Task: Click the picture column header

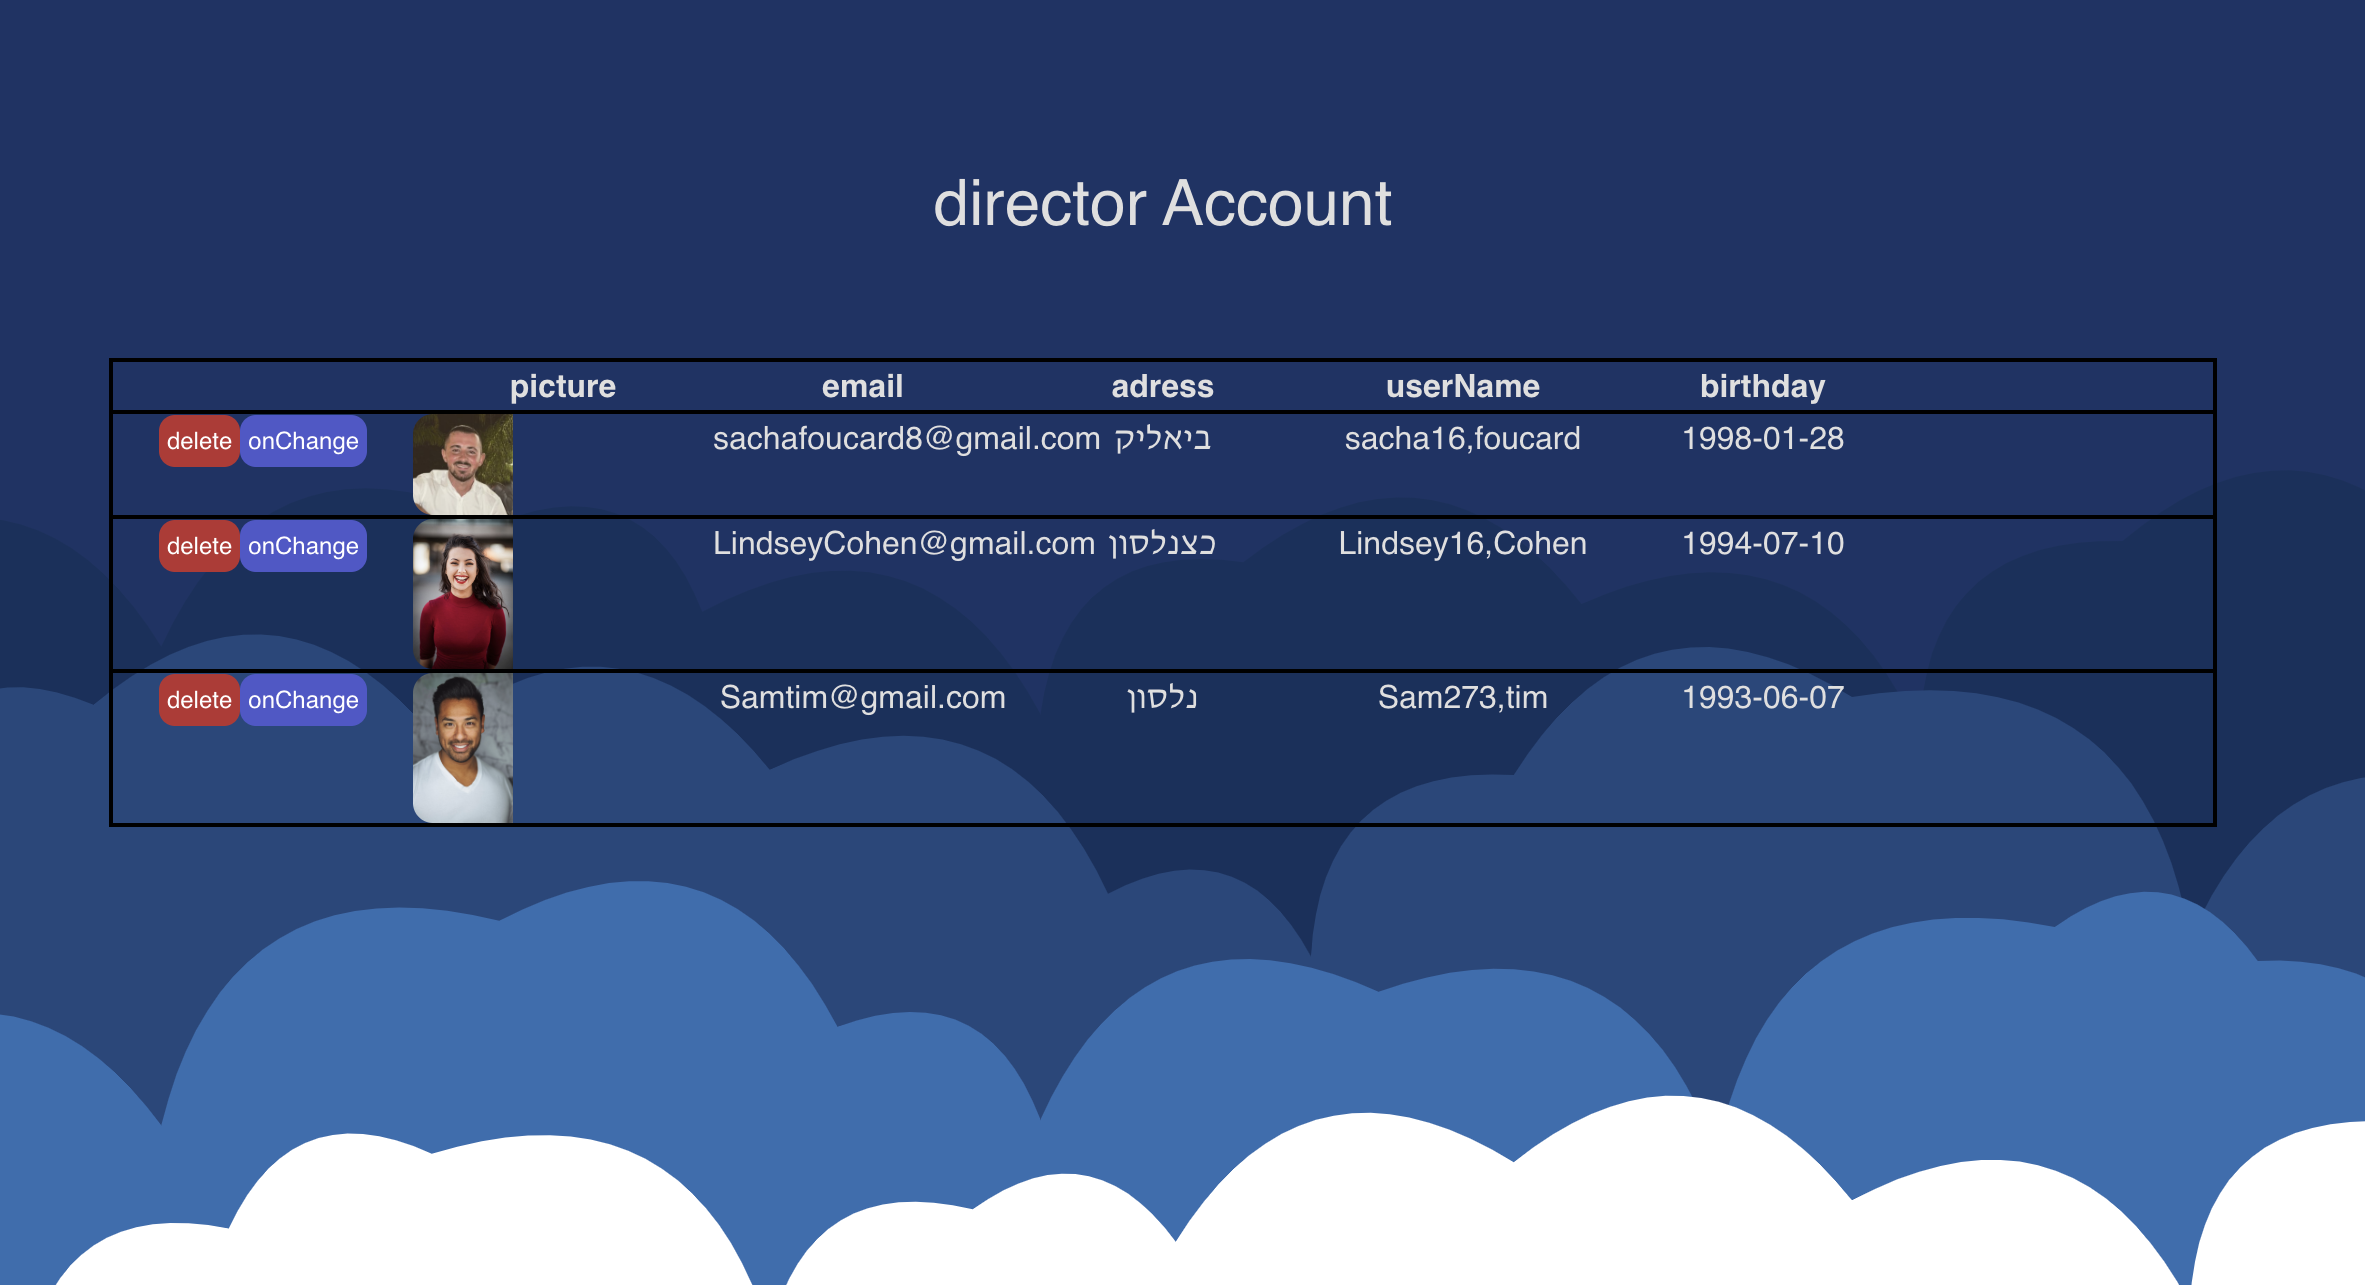Action: pos(563,387)
